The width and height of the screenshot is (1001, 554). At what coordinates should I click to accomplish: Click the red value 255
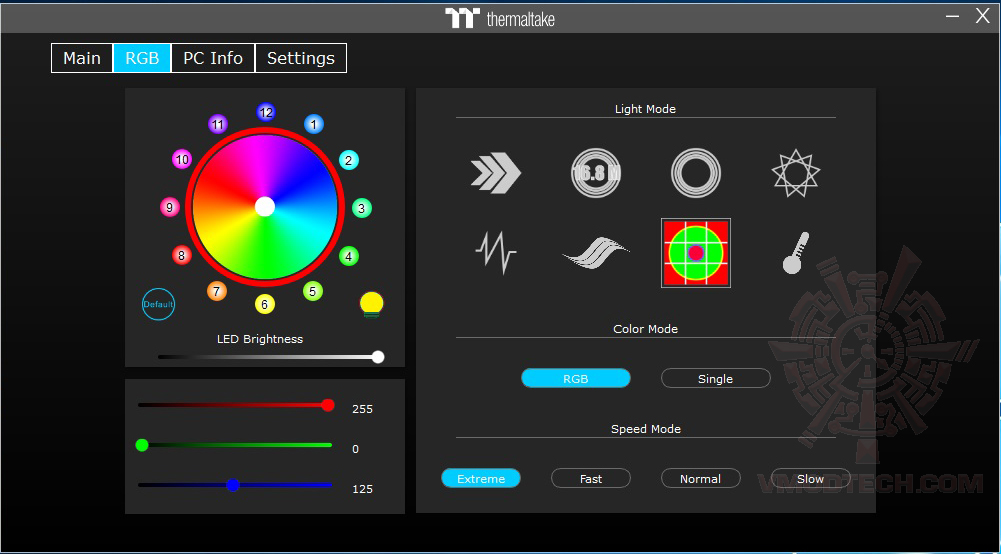[x=363, y=409]
